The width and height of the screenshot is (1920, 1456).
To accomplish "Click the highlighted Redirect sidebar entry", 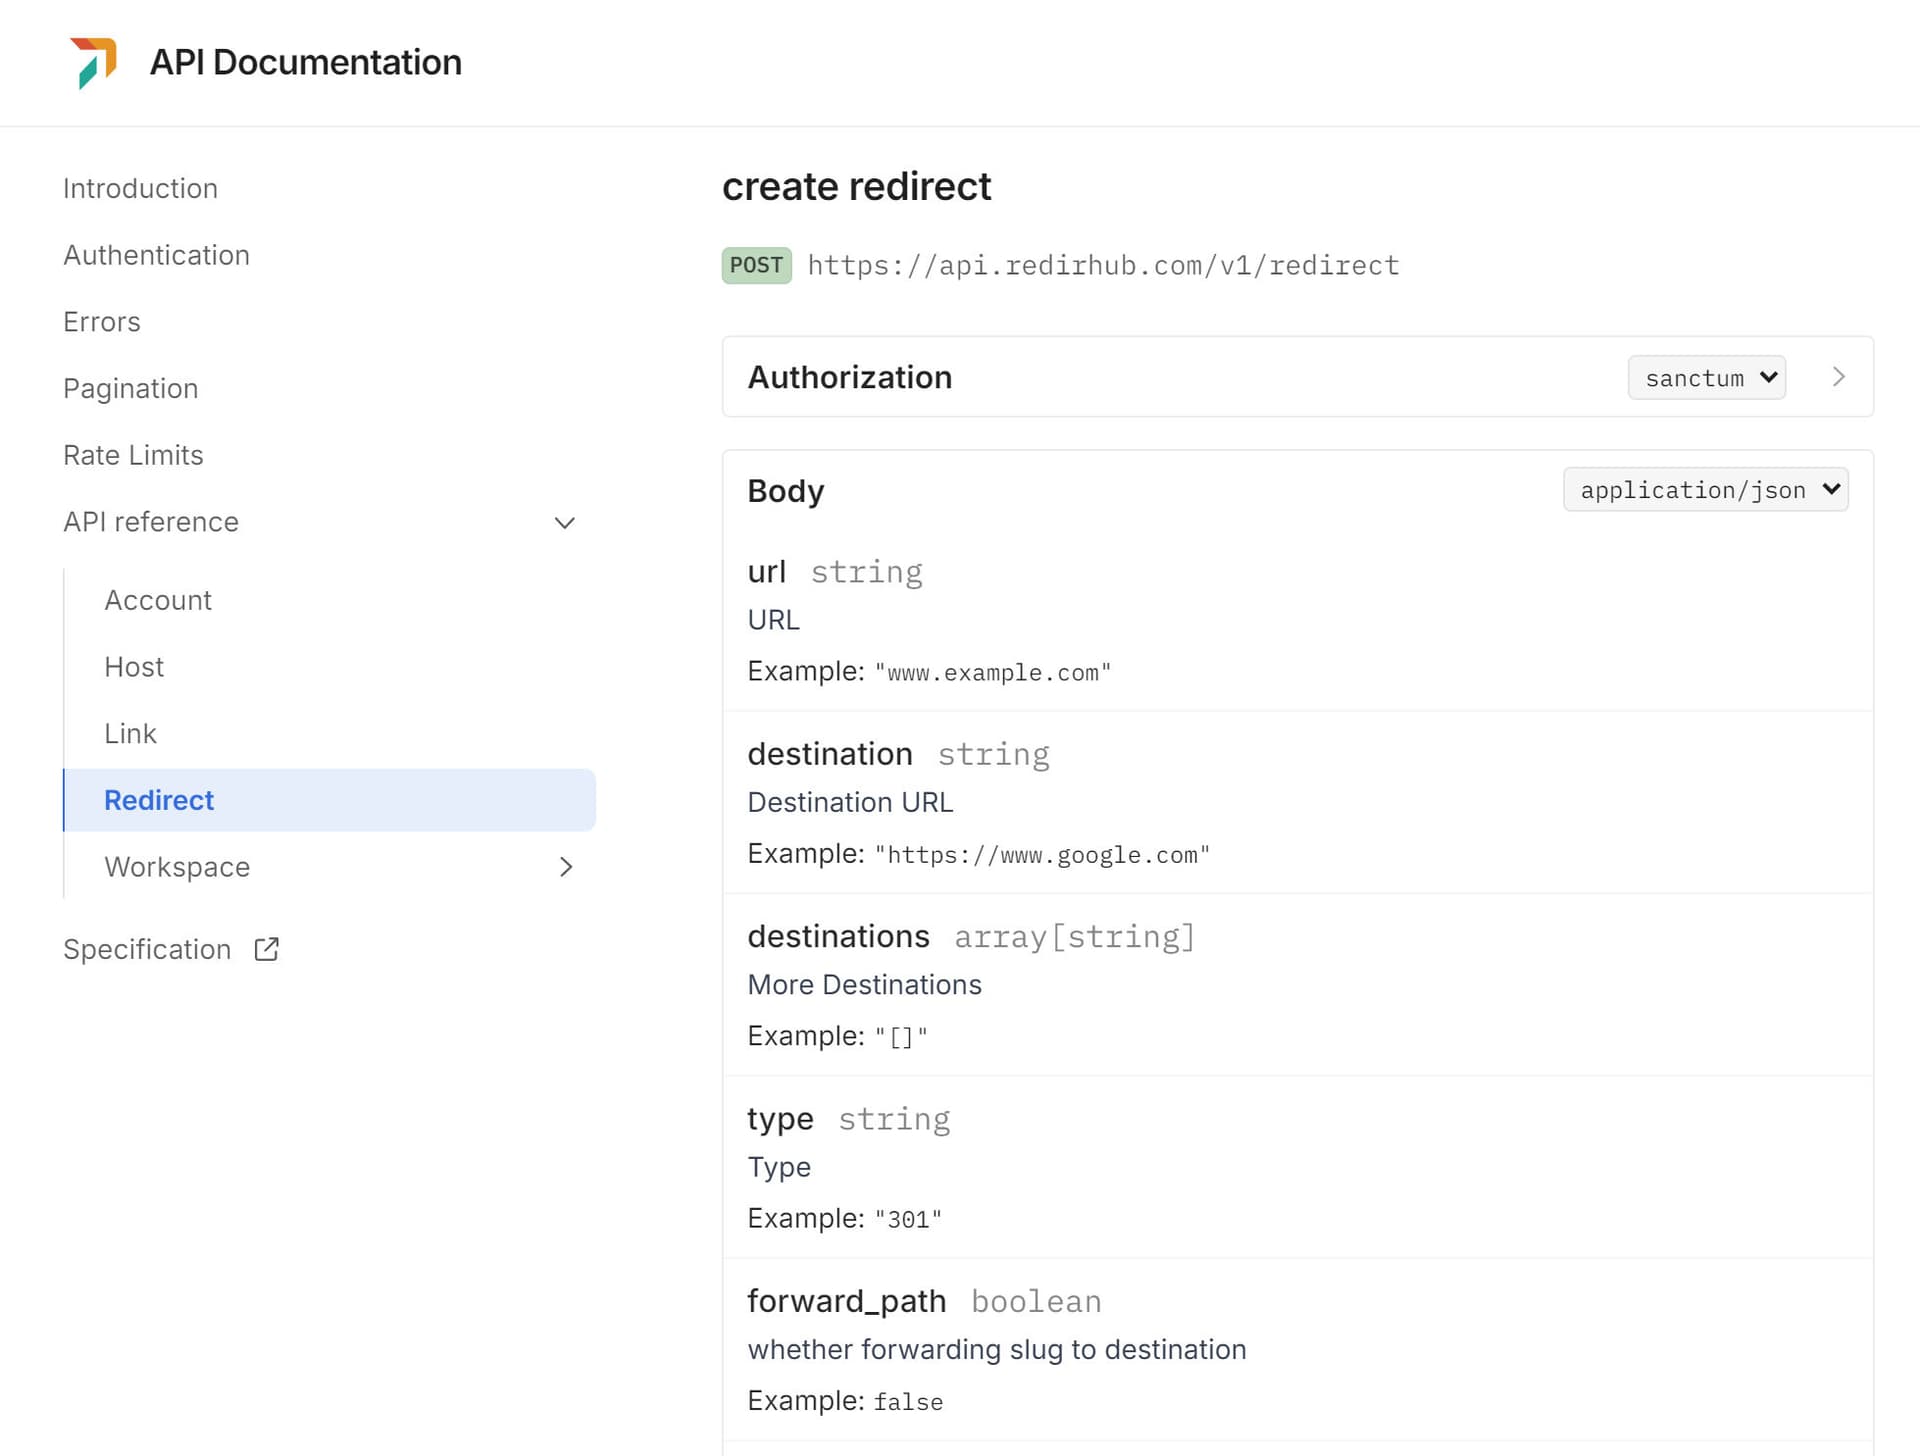I will pos(158,800).
